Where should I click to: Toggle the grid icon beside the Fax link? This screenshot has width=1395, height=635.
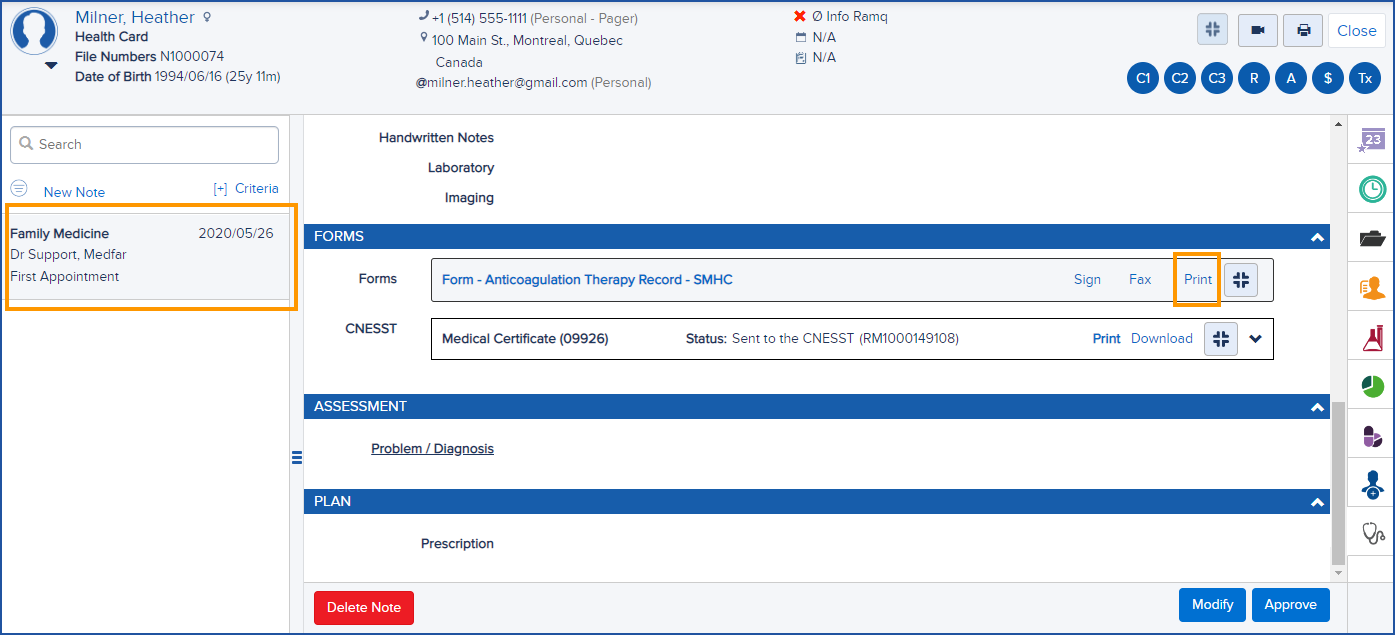[1241, 280]
